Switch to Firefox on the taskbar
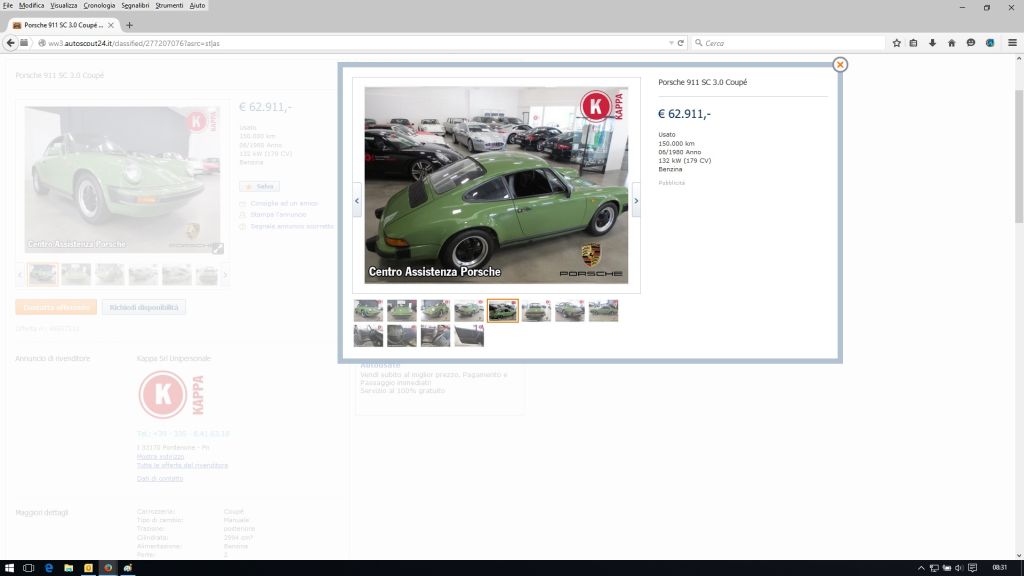This screenshot has width=1024, height=576. coord(108,568)
